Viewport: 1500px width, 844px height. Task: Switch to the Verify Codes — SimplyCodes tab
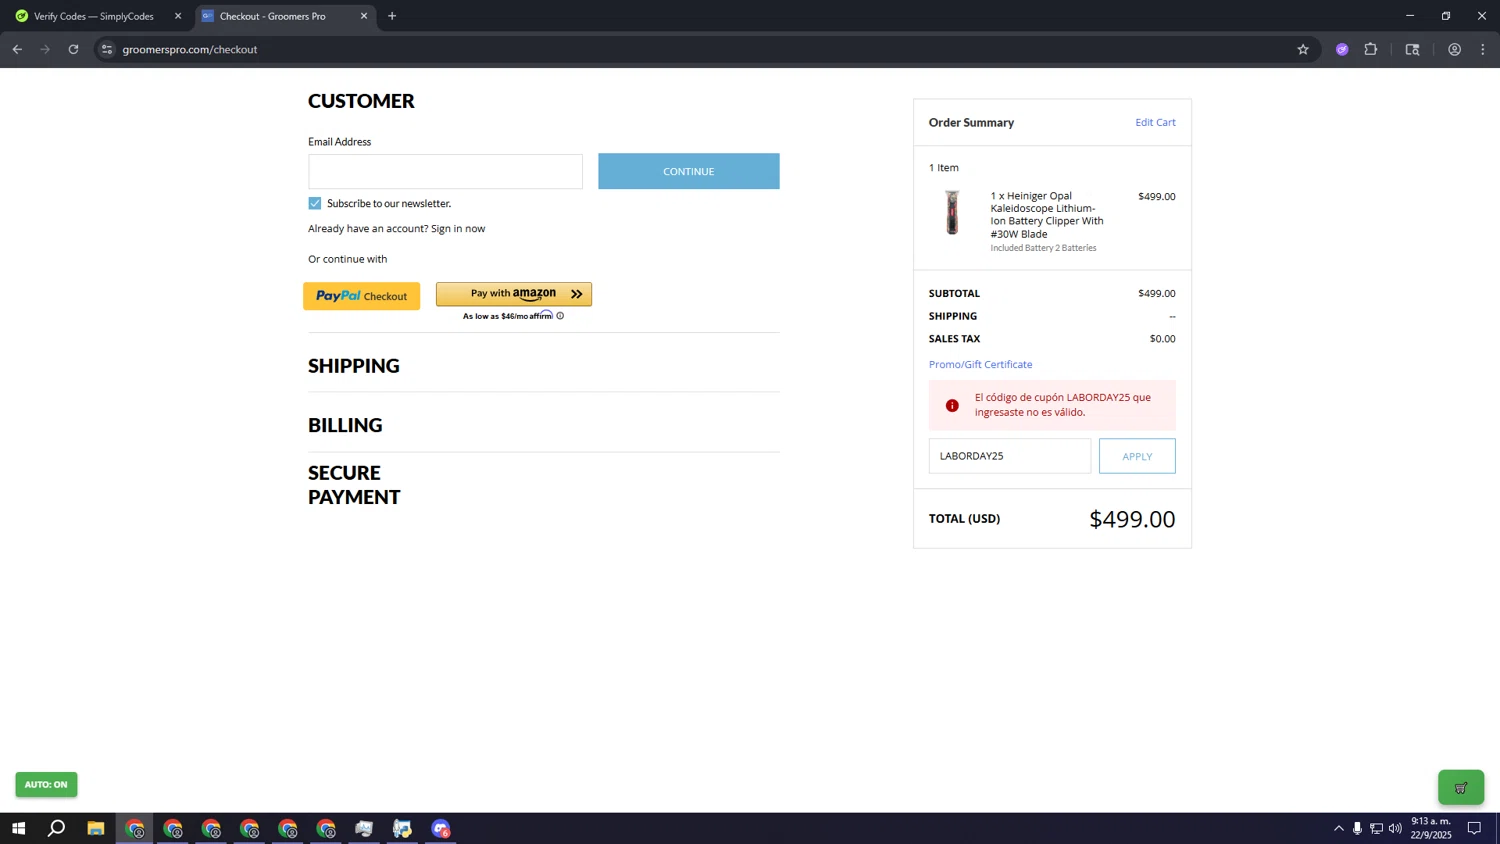[94, 16]
